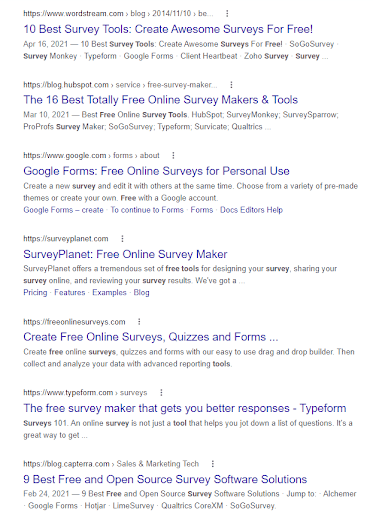Open more options for the blog.capterra.com result
The width and height of the screenshot is (373, 512).
[213, 464]
